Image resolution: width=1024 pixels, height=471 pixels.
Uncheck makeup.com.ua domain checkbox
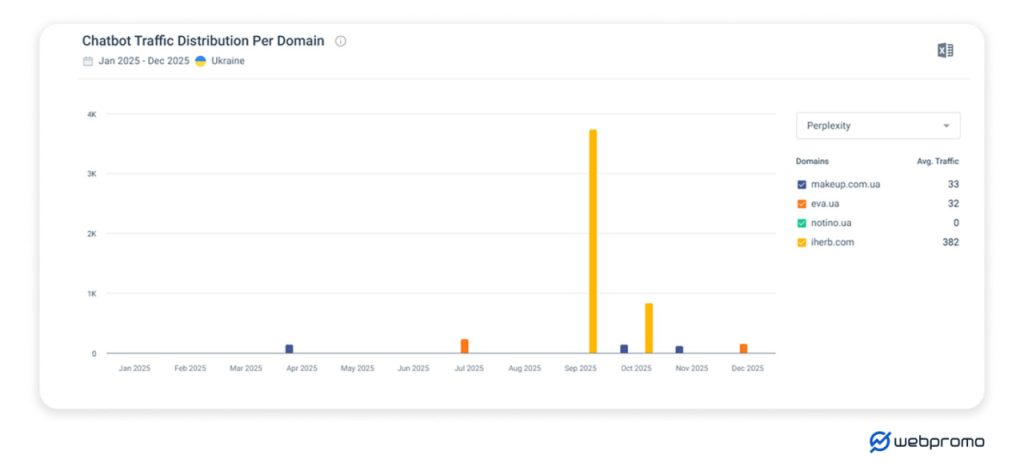pos(801,184)
